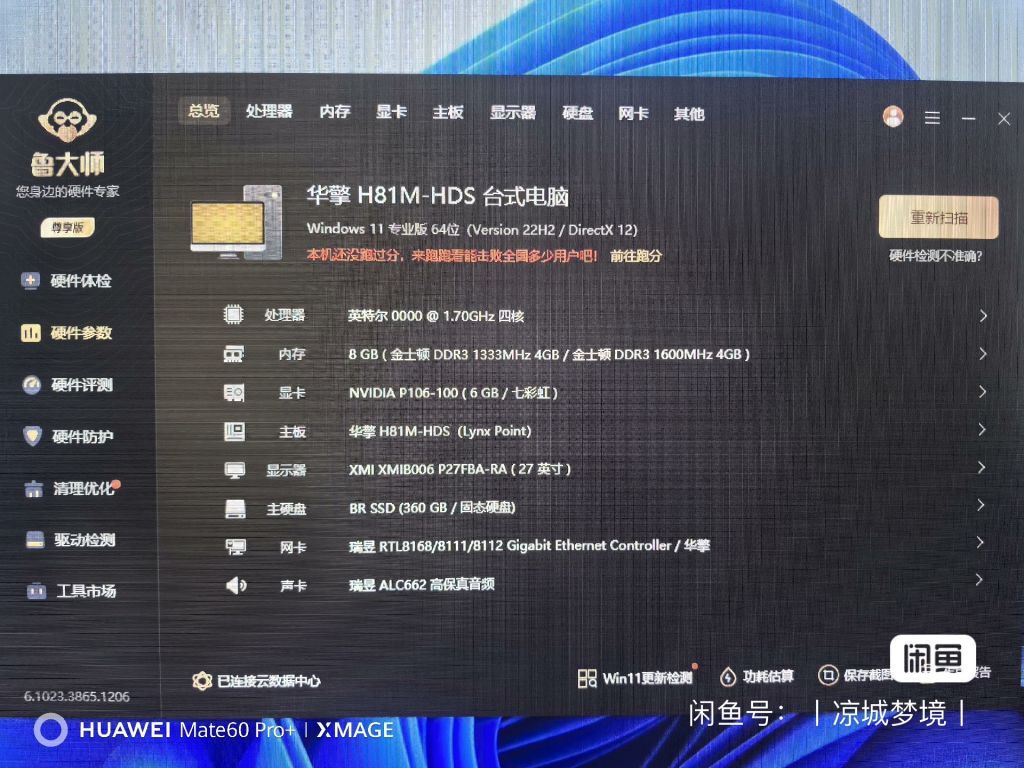Click the 瑞昱 ALC662 高保真音频 text
Viewport: 1024px width, 768px height.
pyautogui.click(x=421, y=584)
